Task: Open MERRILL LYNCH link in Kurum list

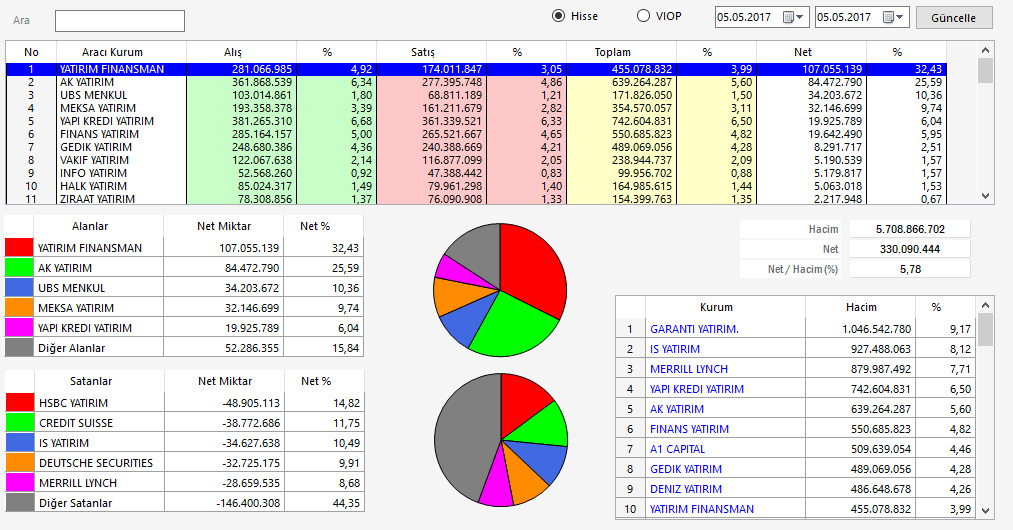Action: click(x=689, y=369)
